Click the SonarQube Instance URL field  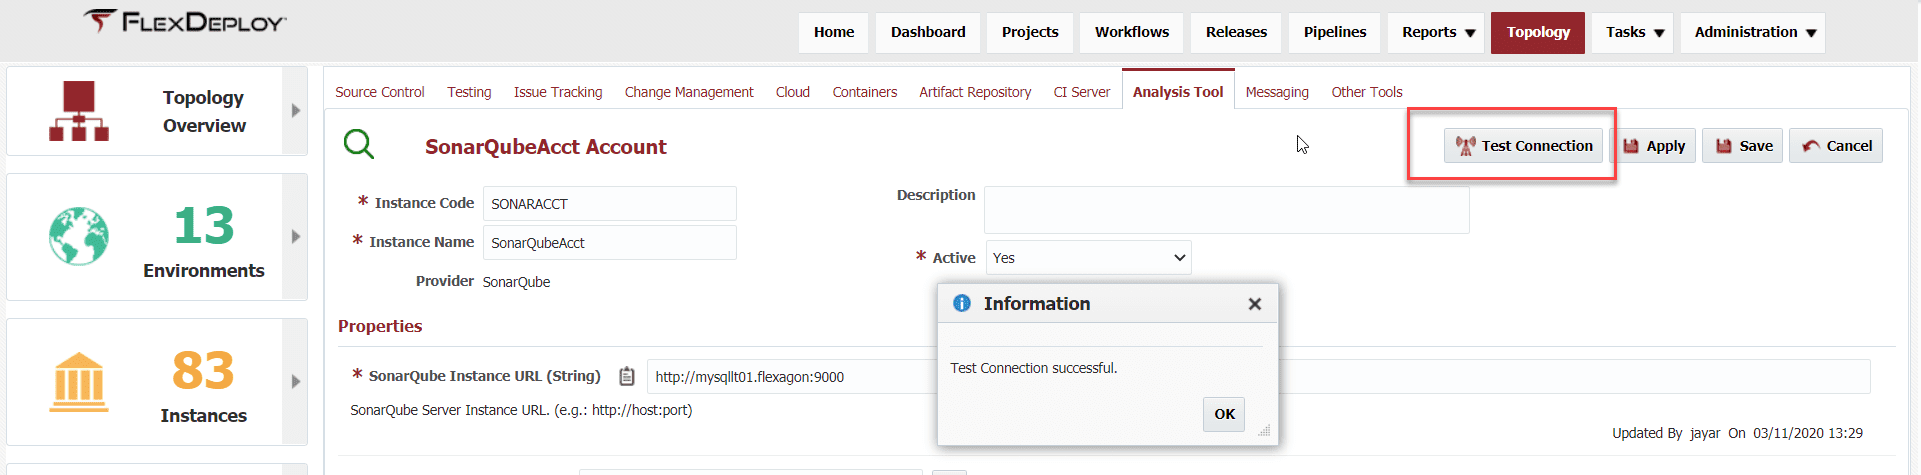(1258, 377)
